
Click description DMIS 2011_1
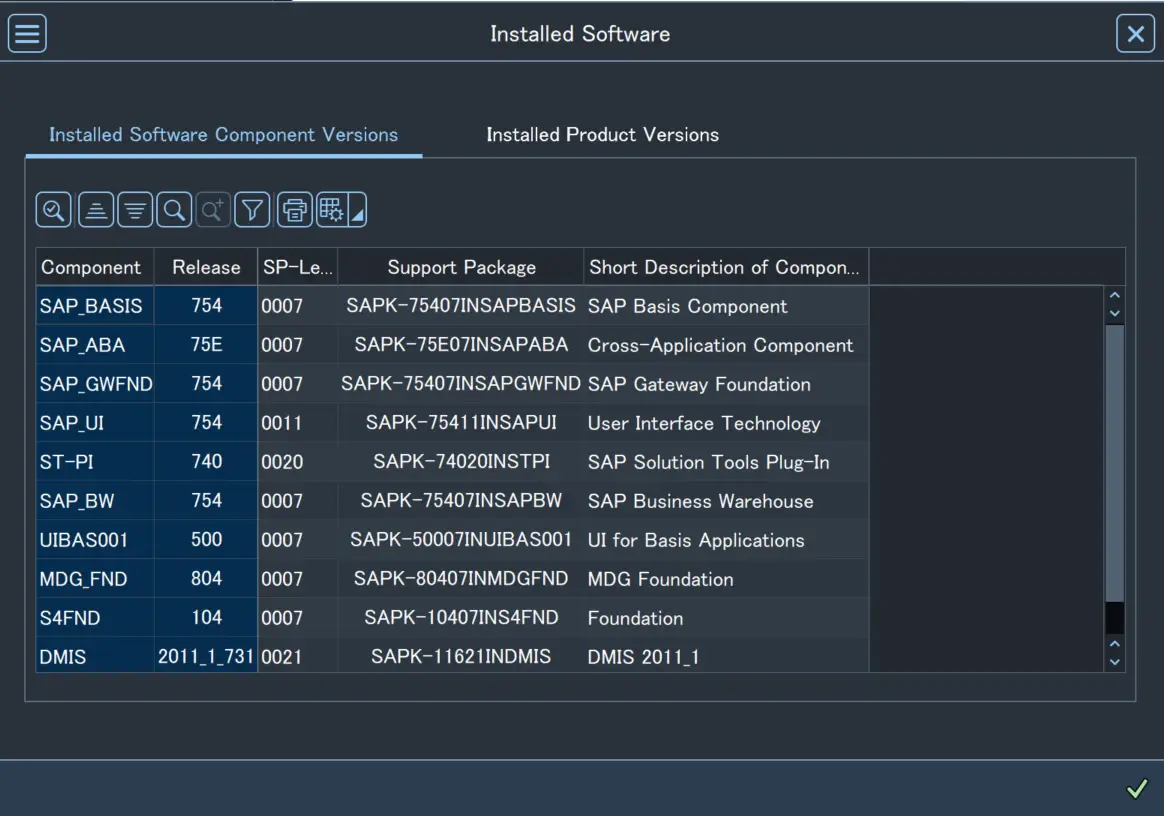click(726, 657)
